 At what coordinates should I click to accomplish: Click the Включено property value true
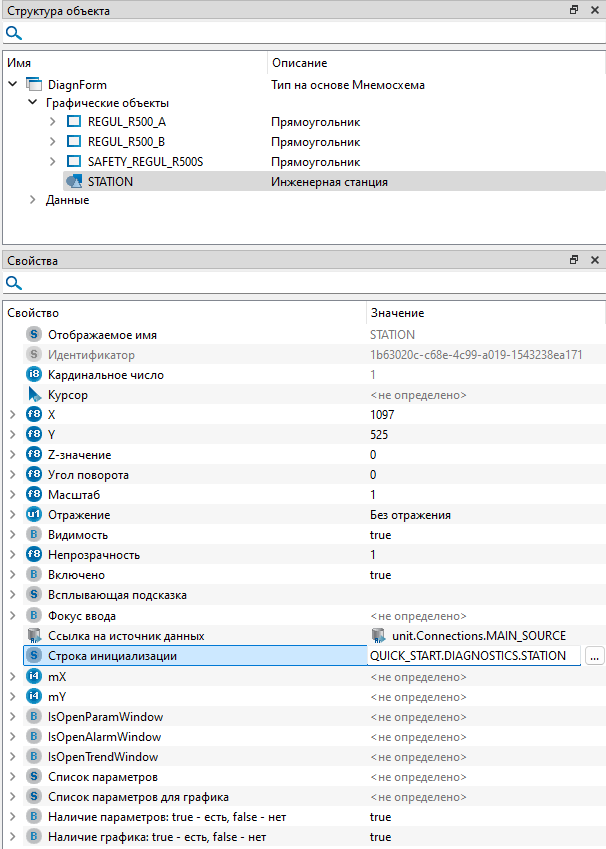point(380,575)
